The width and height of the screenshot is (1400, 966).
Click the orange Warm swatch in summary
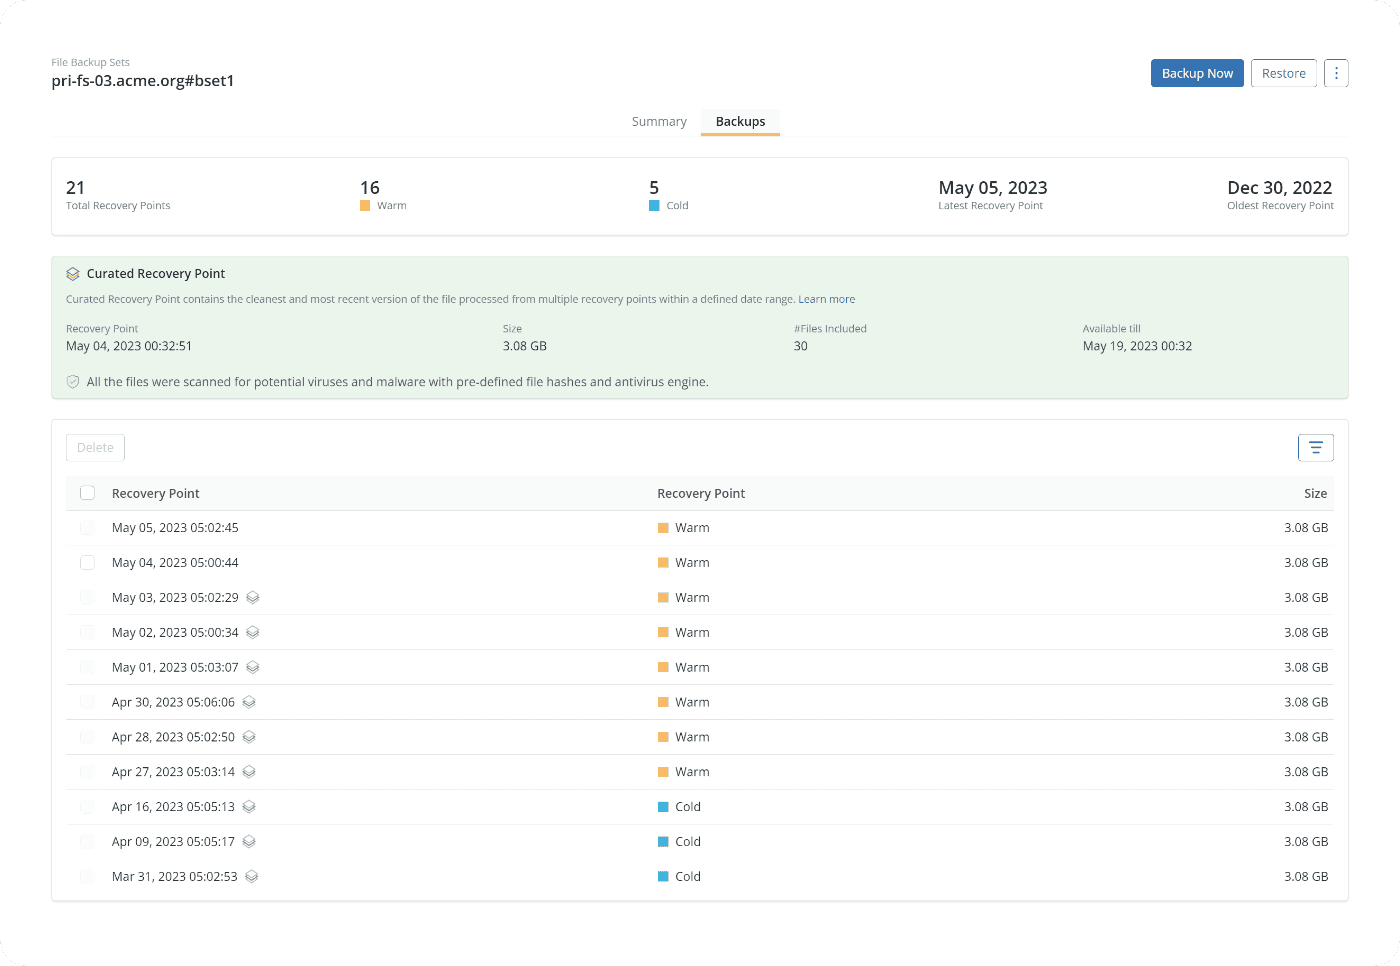pyautogui.click(x=365, y=206)
